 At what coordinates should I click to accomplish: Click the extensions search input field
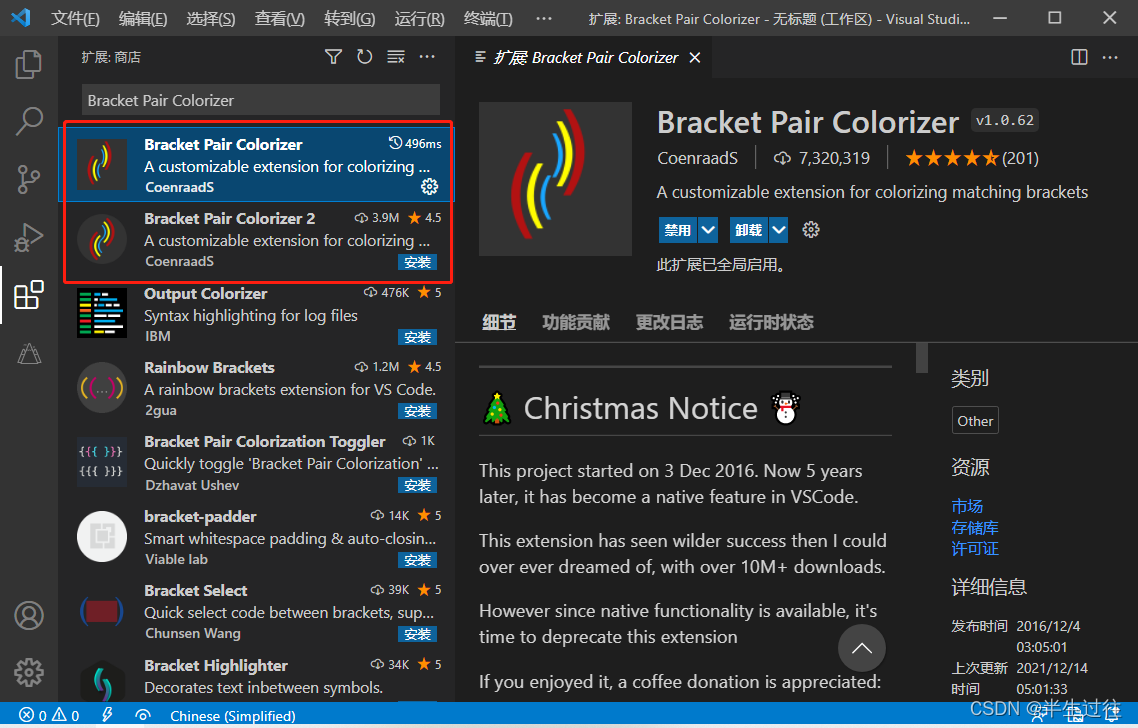pos(261,100)
